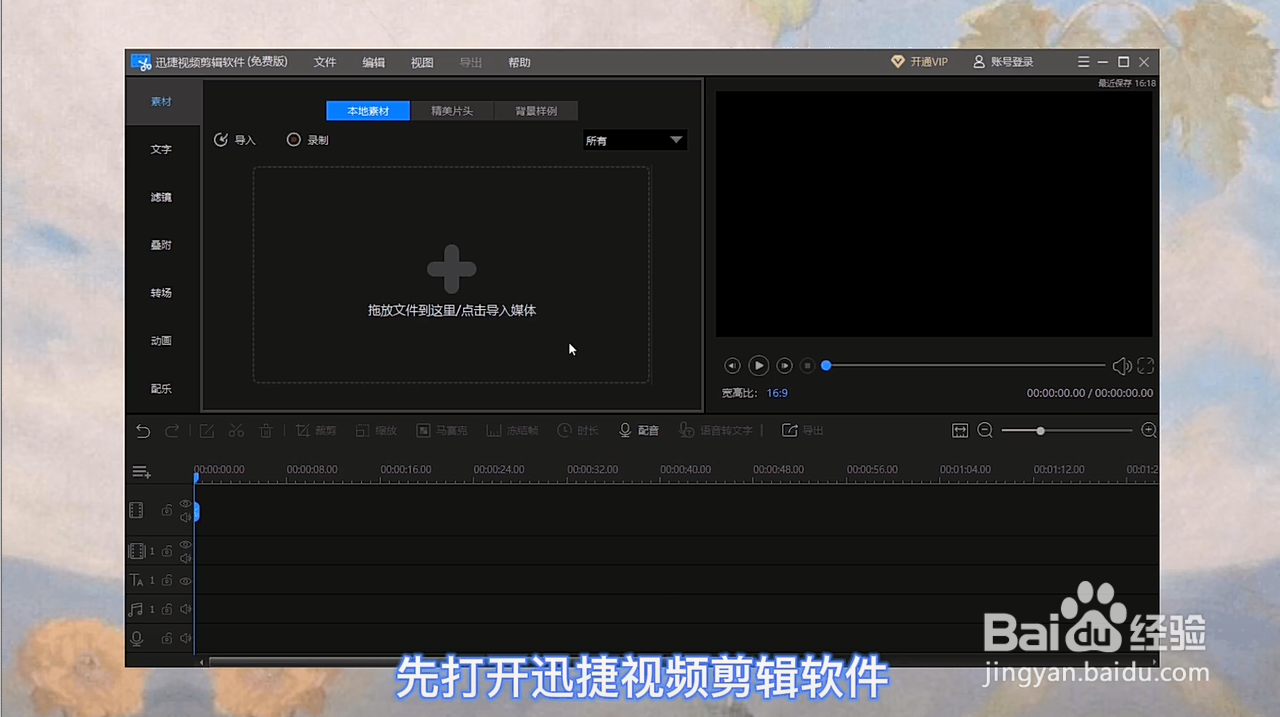Select the scissors split tool

236,430
